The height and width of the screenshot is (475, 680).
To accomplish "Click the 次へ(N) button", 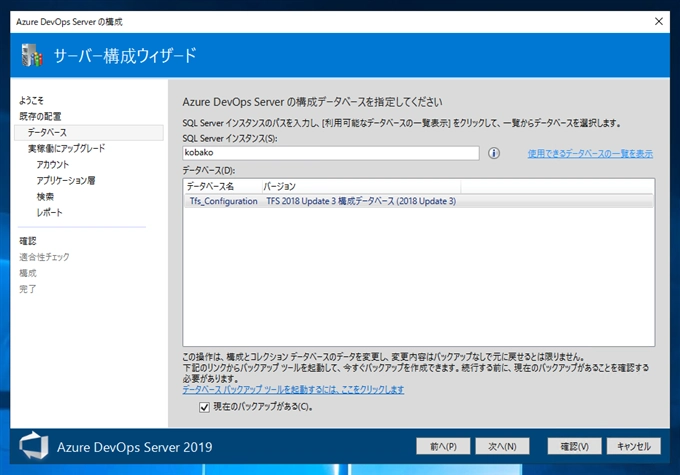I will click(502, 446).
